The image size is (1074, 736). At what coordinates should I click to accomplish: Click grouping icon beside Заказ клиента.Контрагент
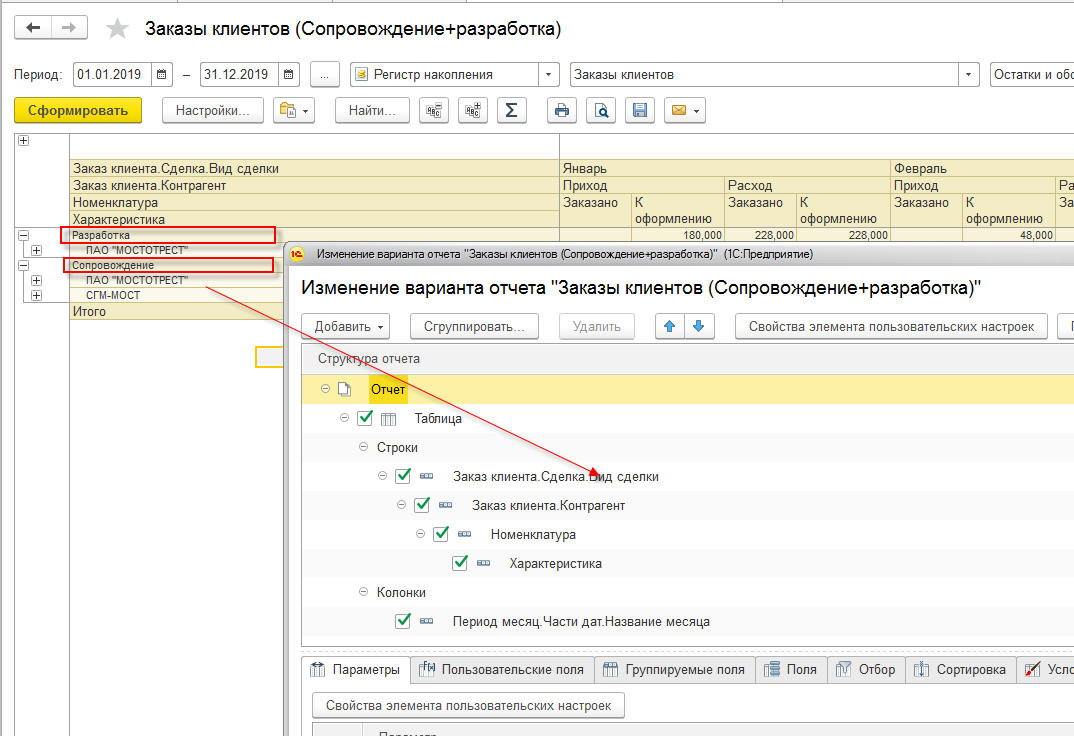445,505
